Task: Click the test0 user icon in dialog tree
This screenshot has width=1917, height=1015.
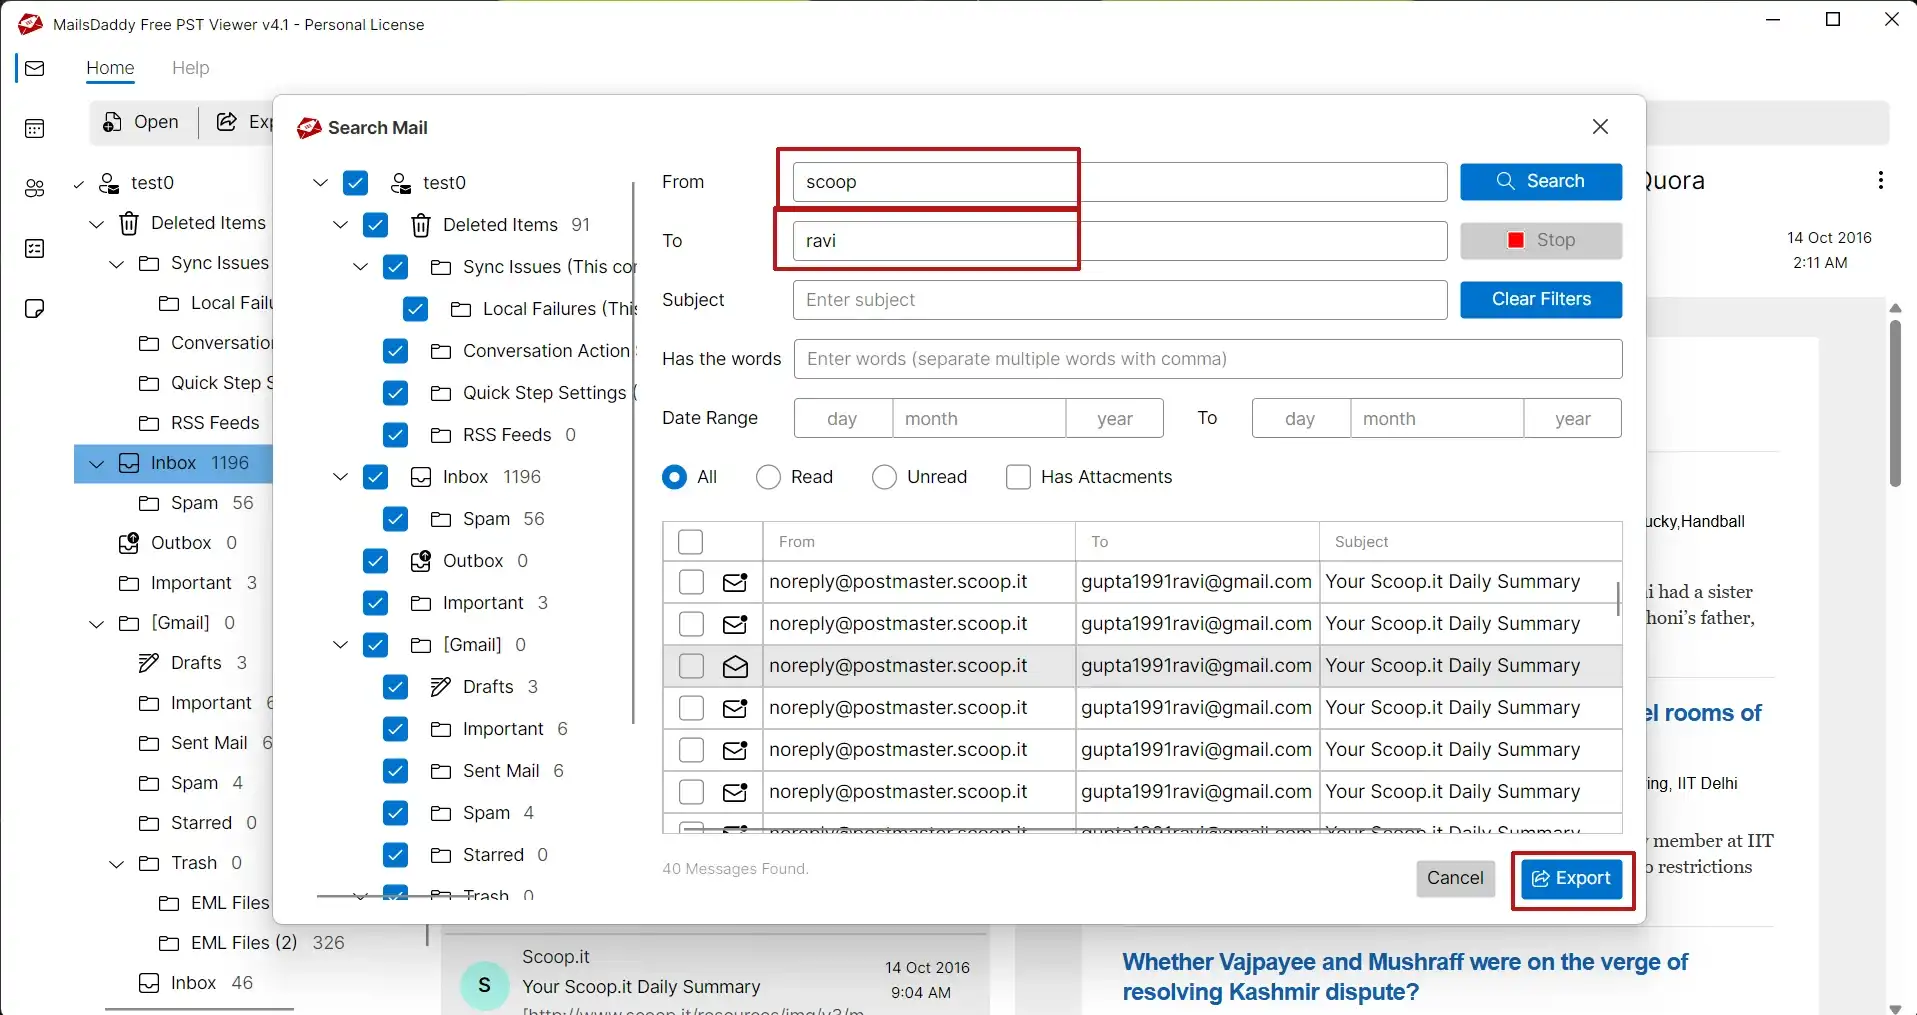Action: pos(401,183)
